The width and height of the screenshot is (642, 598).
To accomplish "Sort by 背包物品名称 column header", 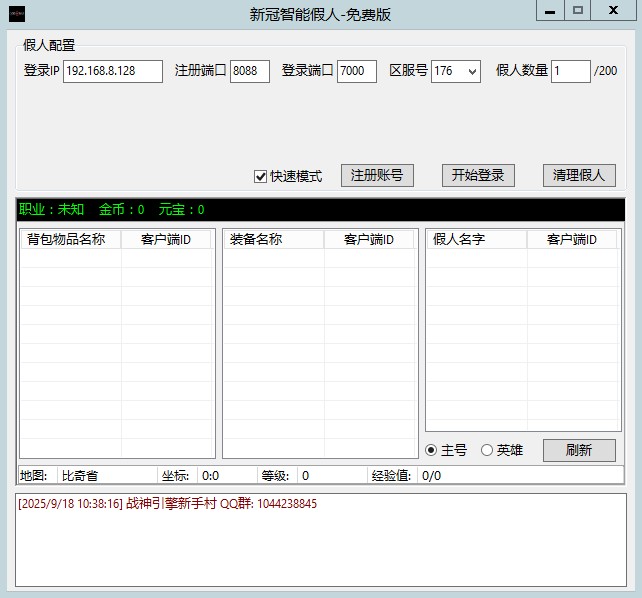I will tap(70, 239).
